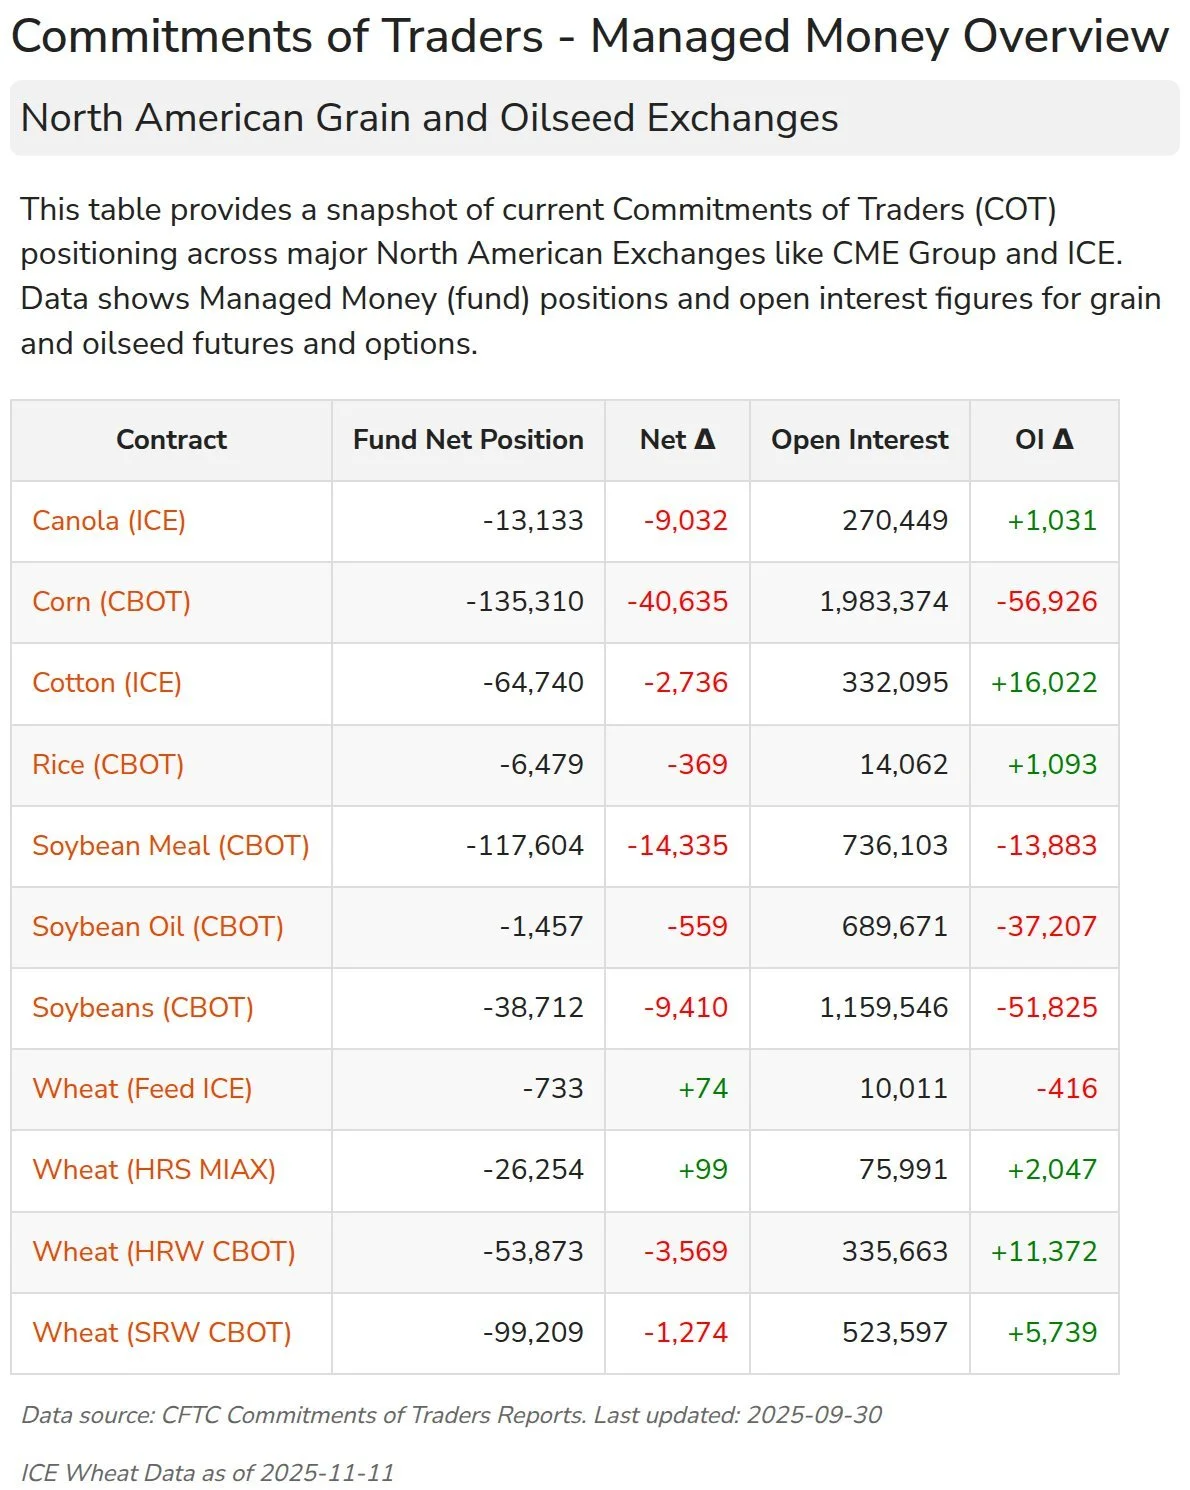
Task: Open the Corn (CBOT) contract link
Action: pyautogui.click(x=111, y=602)
